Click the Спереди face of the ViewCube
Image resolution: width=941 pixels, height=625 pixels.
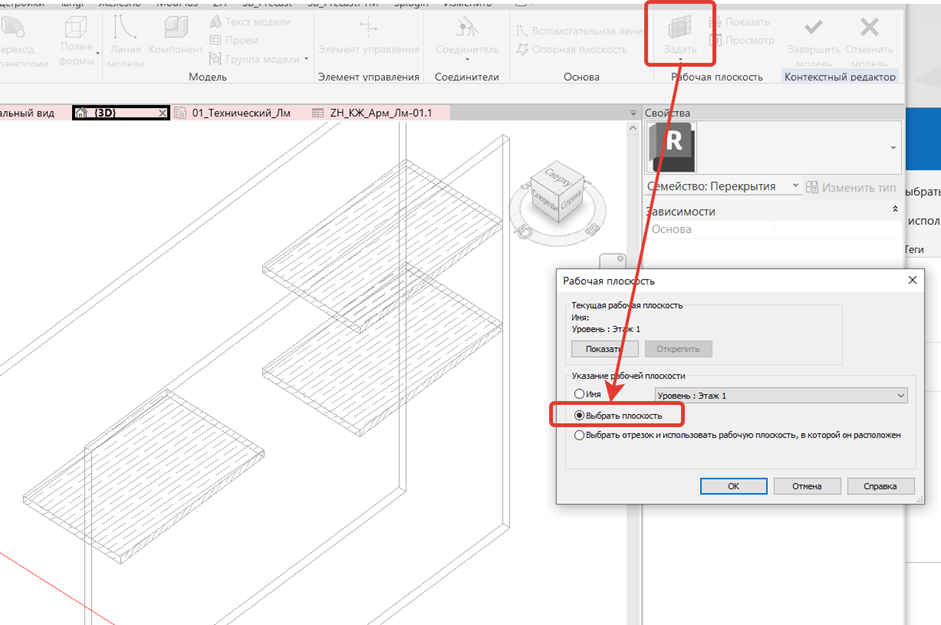click(544, 201)
